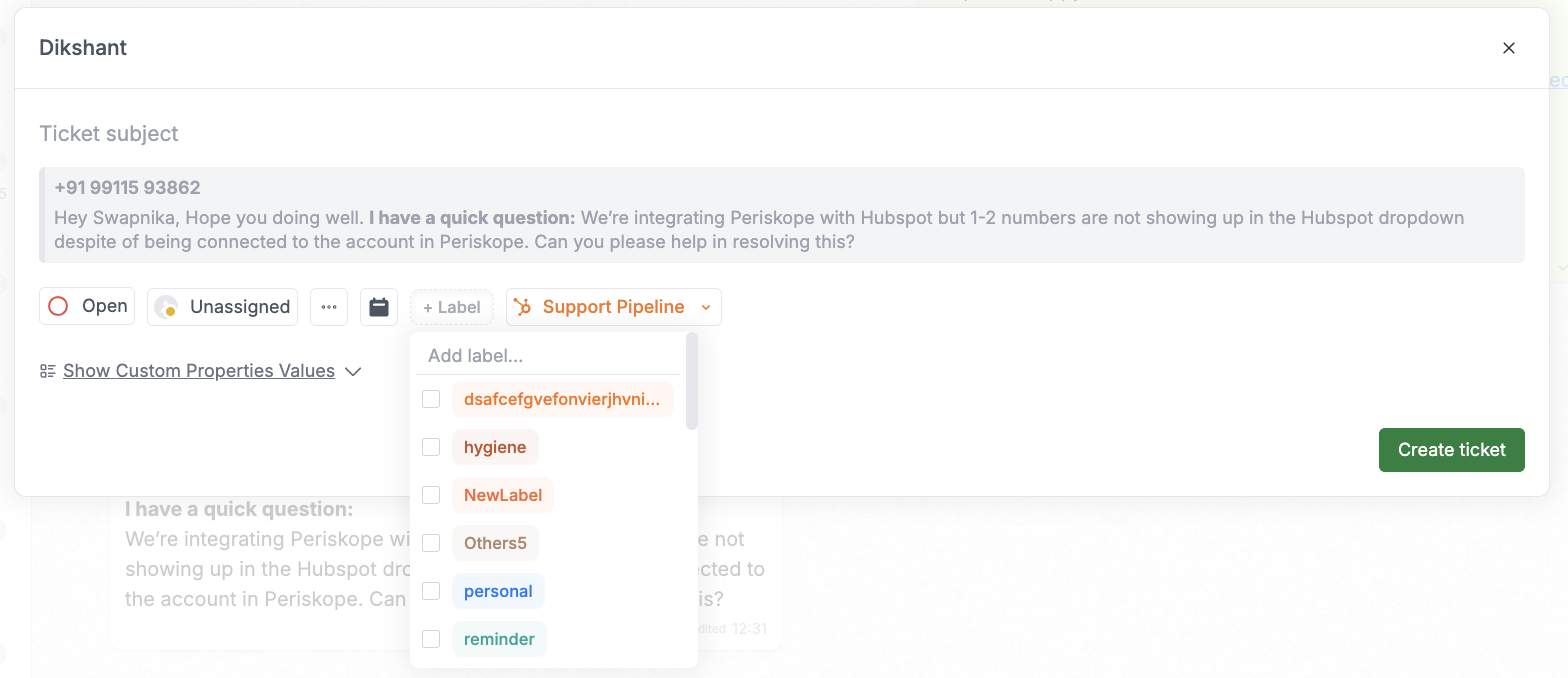1568x678 pixels.
Task: Click the Unassigned avatar icon
Action: coord(166,307)
